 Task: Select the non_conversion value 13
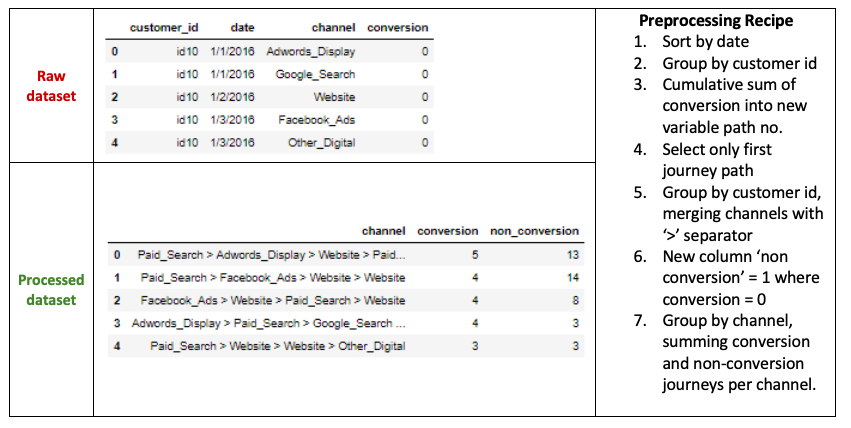(x=572, y=255)
